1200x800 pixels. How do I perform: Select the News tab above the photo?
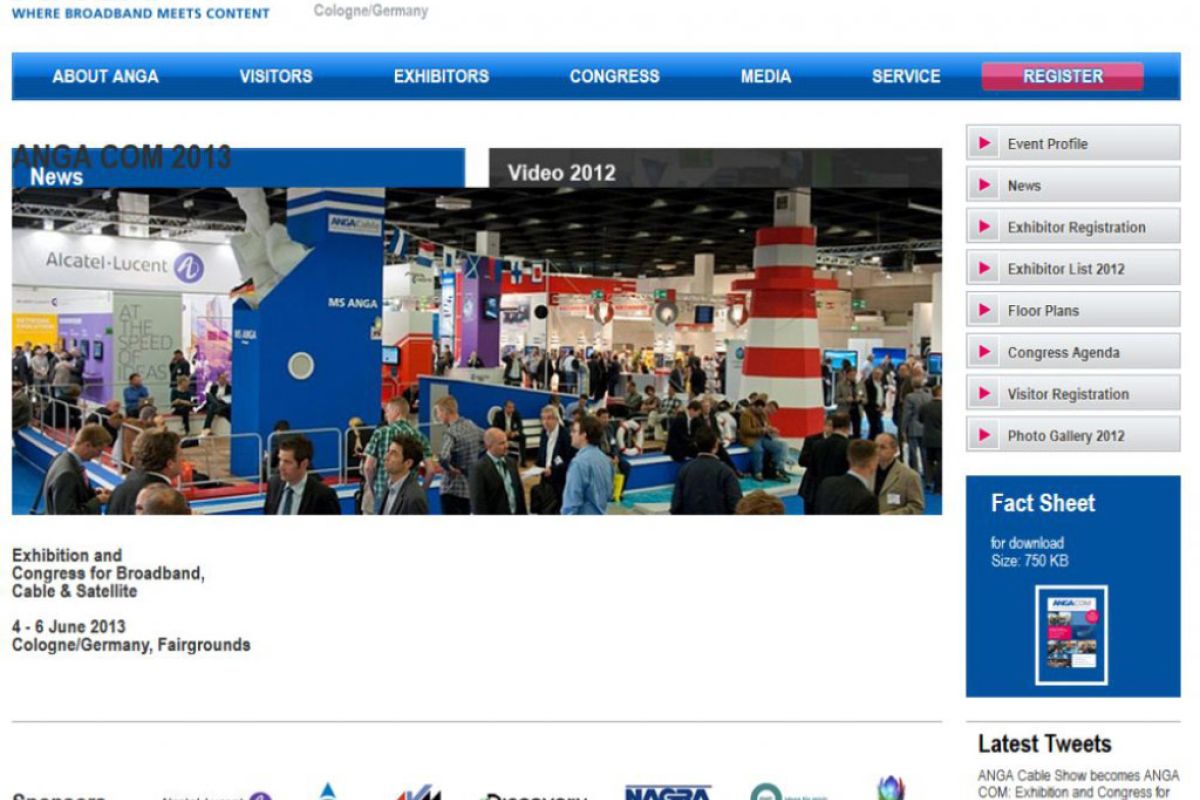(57, 177)
